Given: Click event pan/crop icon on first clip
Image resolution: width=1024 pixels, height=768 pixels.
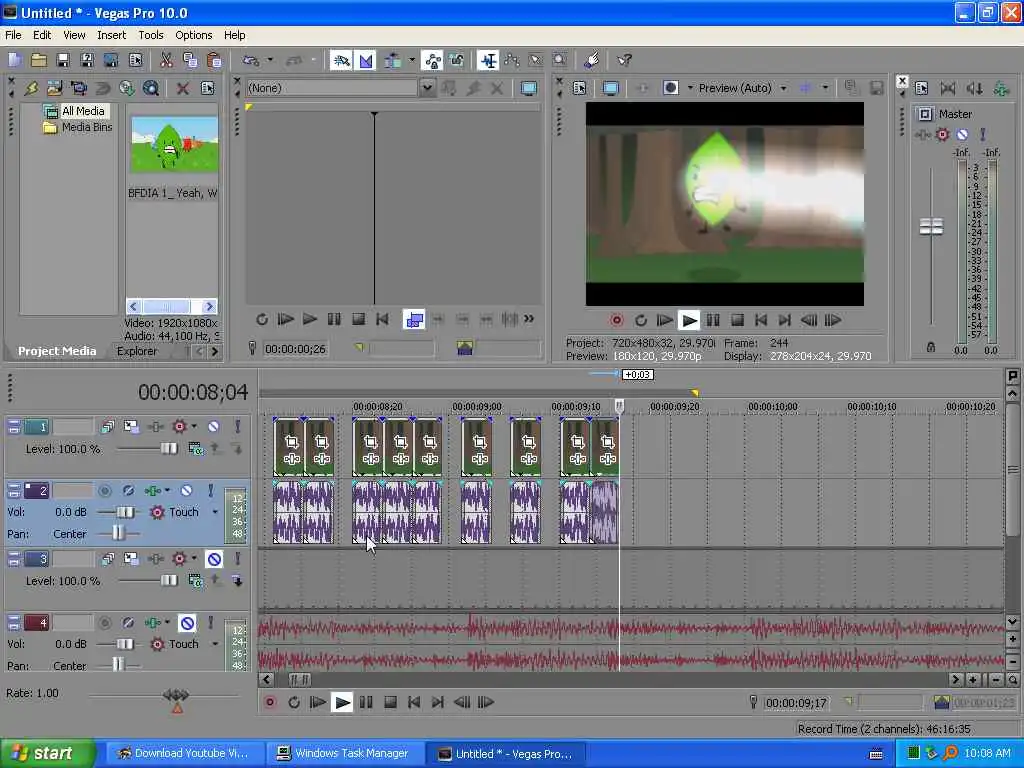Looking at the screenshot, I should tap(291, 442).
